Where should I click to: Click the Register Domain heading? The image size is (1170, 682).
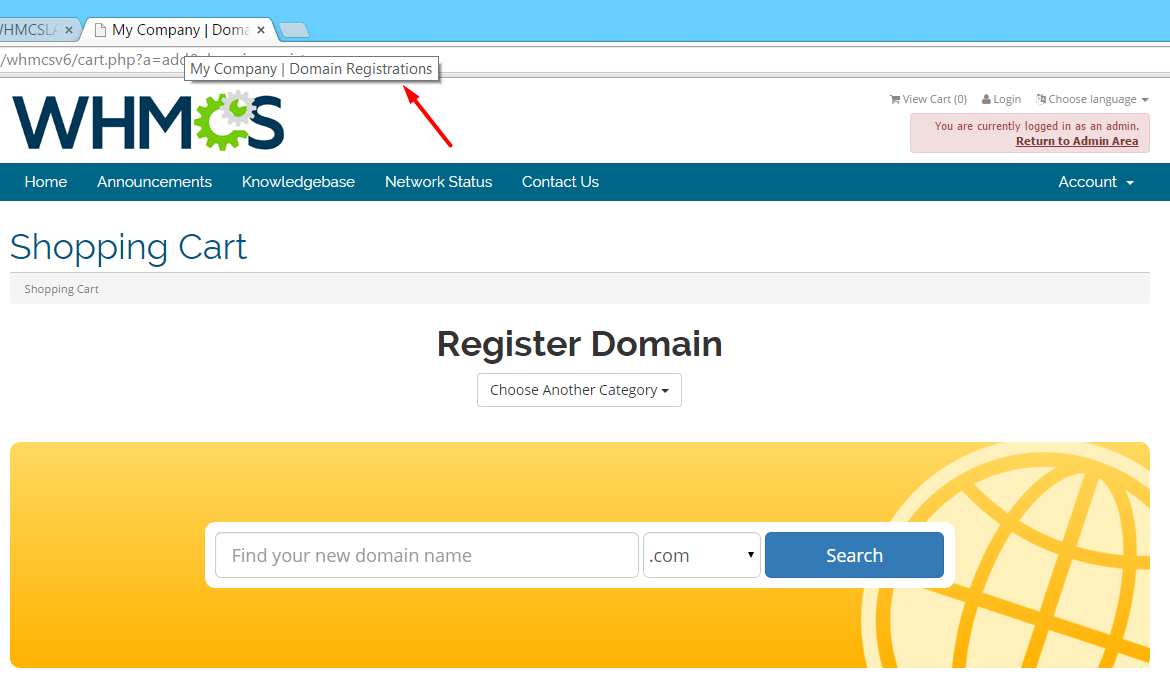coord(580,344)
